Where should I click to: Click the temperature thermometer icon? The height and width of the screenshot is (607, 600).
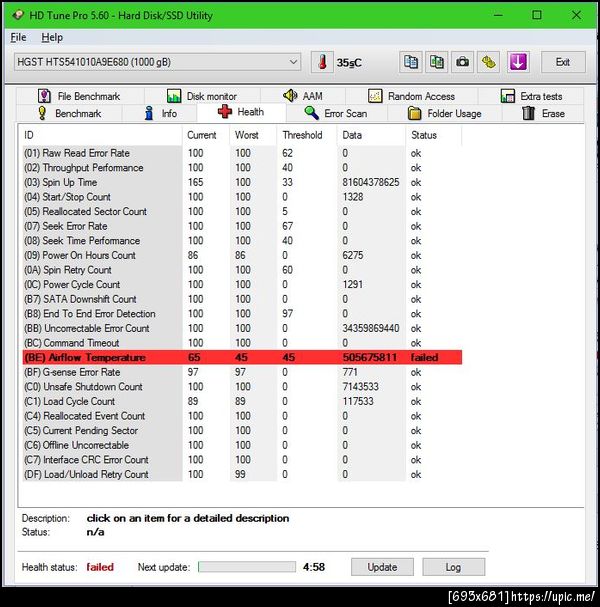coord(322,62)
